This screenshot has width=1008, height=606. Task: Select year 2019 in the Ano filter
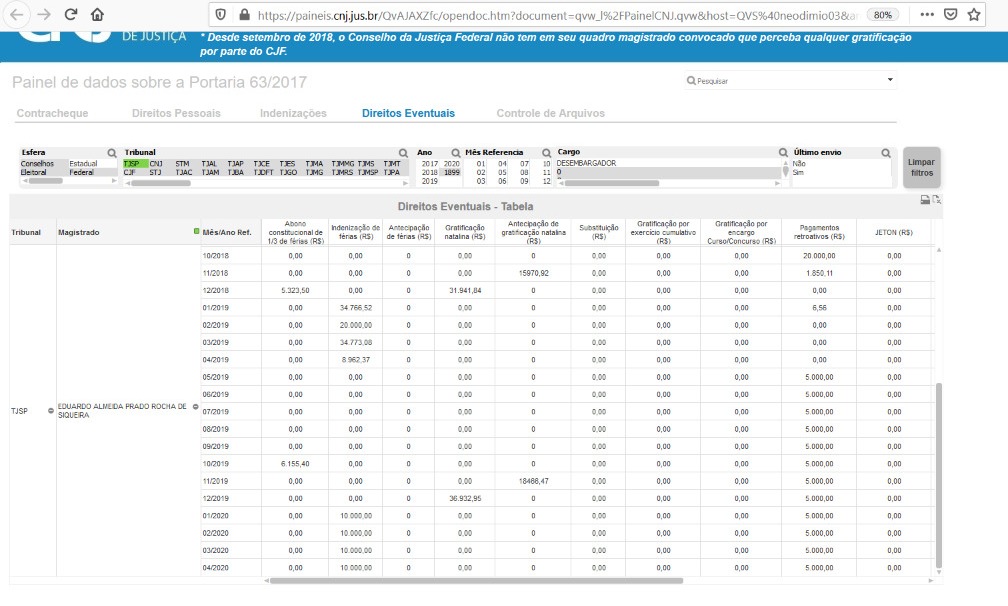429,181
